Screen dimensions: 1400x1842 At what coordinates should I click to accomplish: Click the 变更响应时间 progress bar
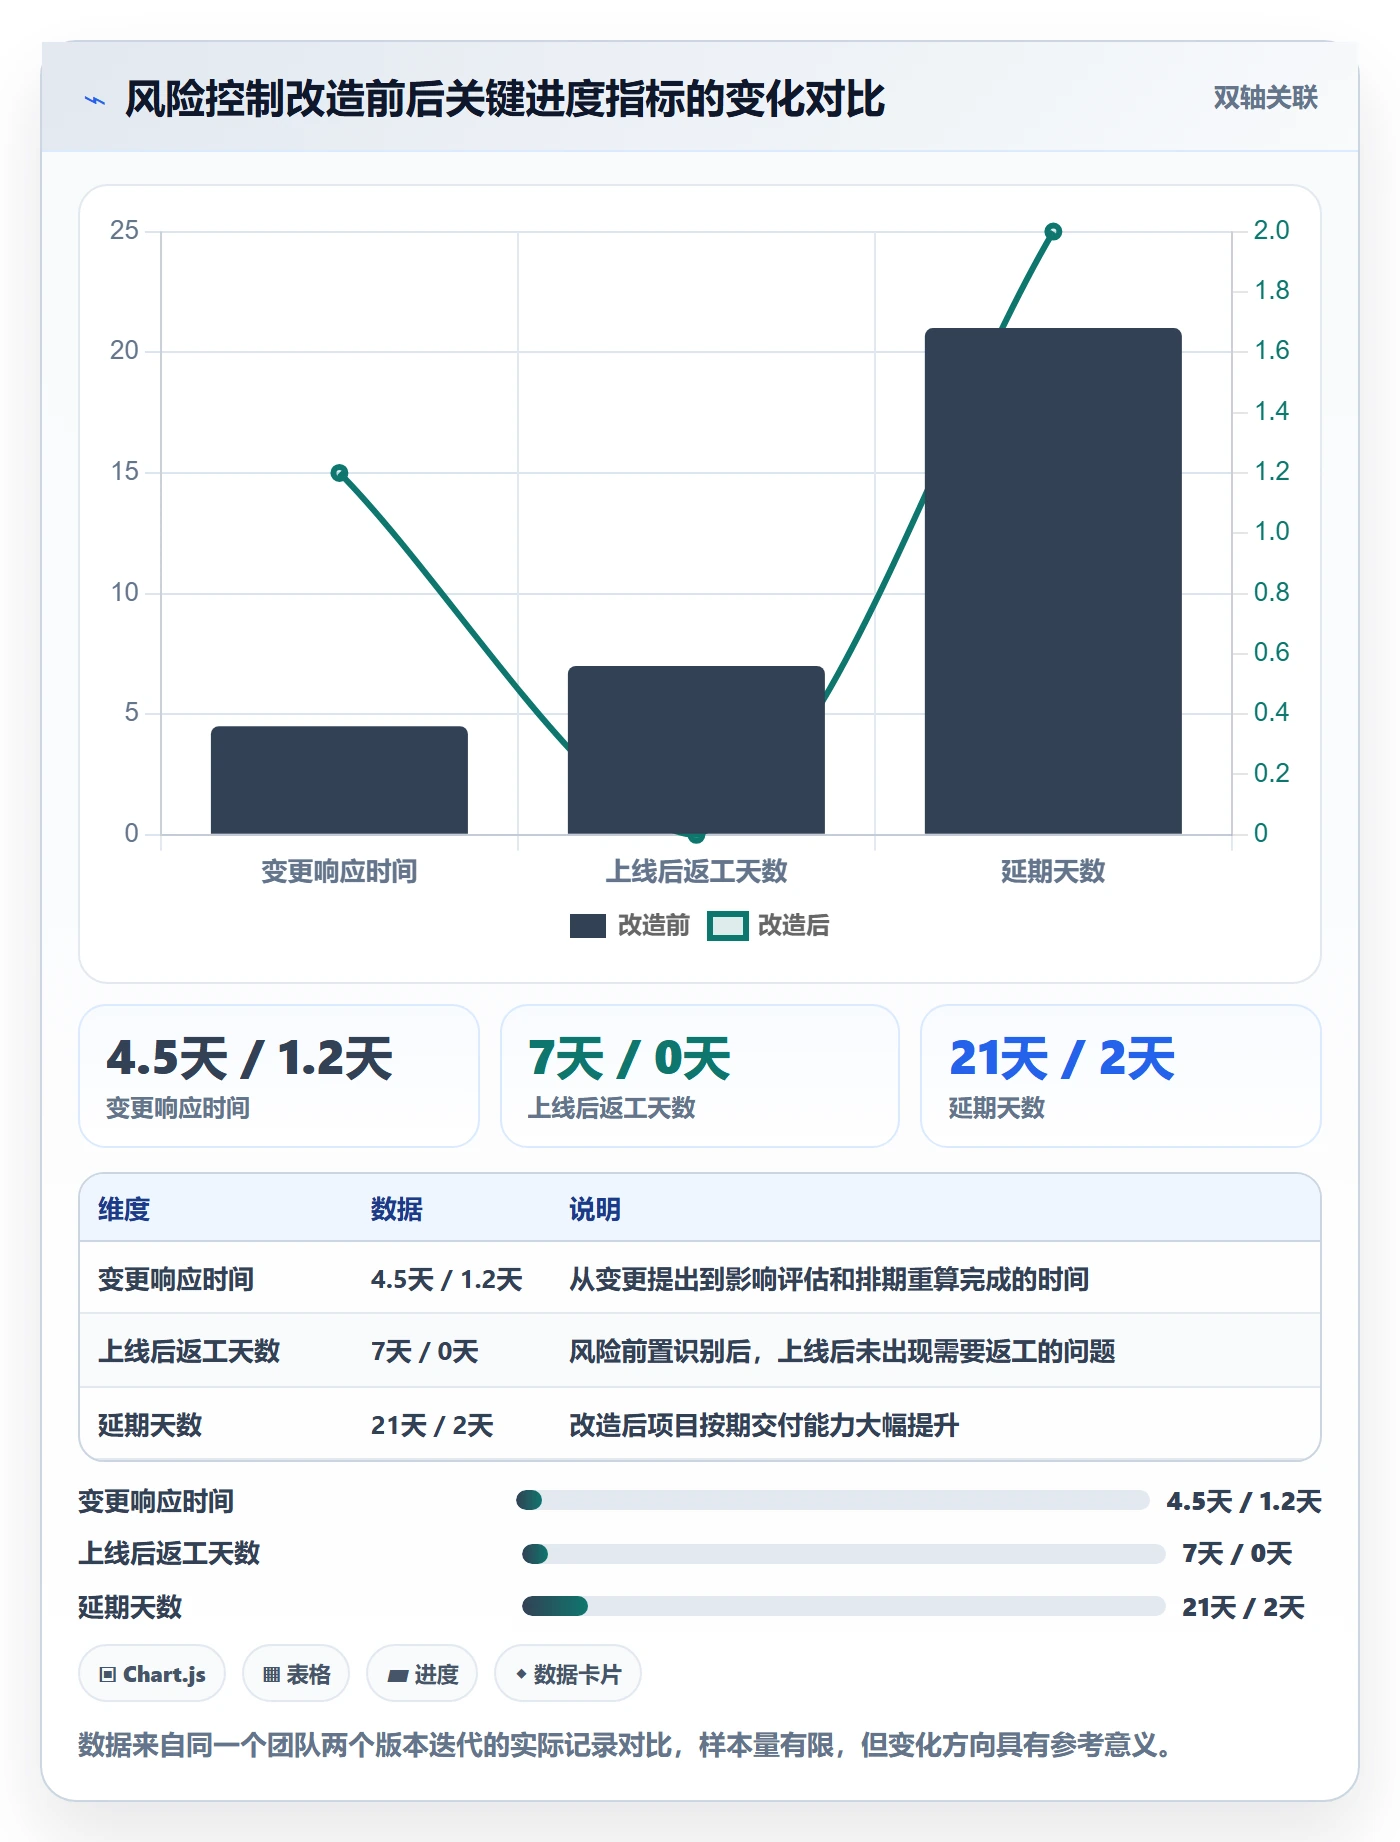coord(833,1500)
